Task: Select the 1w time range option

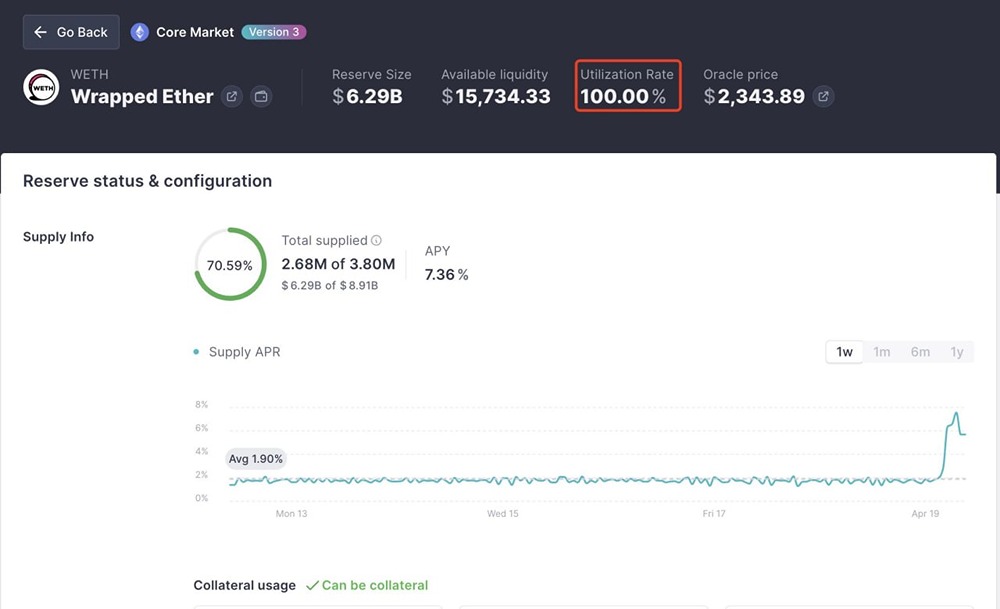Action: pos(843,352)
